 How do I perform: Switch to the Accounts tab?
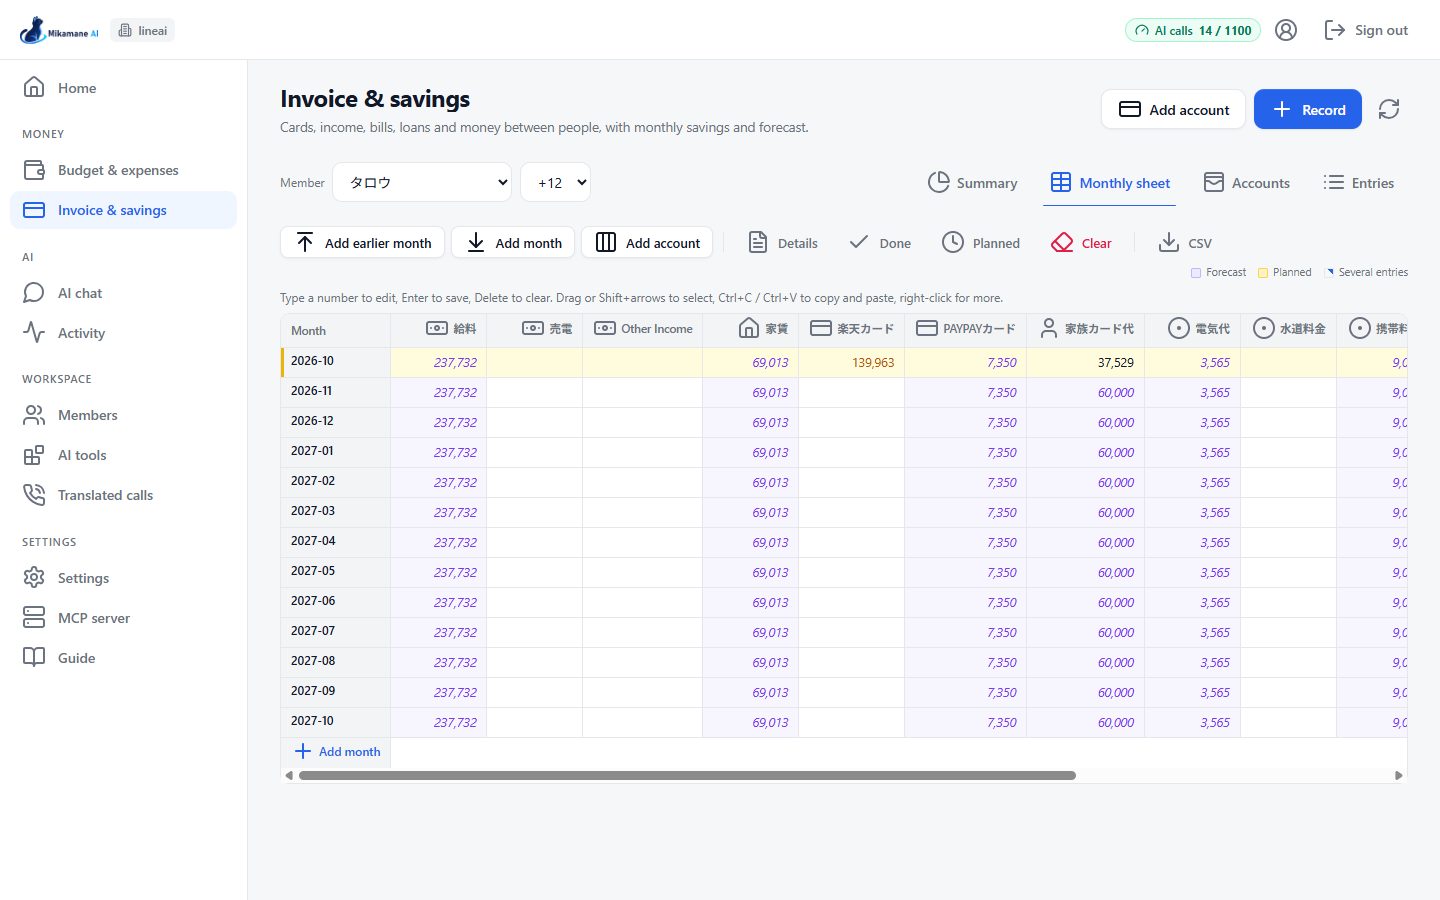(x=1246, y=183)
